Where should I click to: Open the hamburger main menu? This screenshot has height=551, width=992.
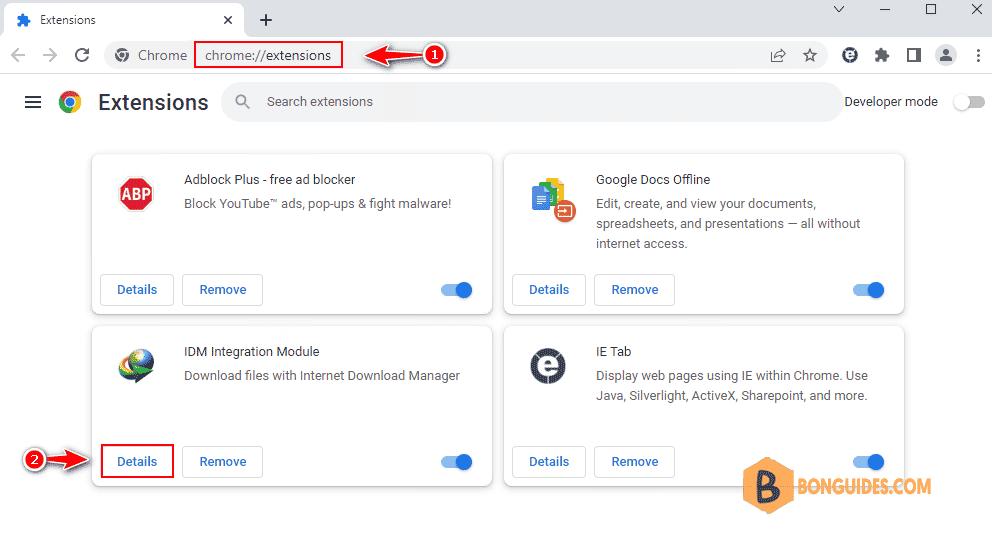point(33,102)
